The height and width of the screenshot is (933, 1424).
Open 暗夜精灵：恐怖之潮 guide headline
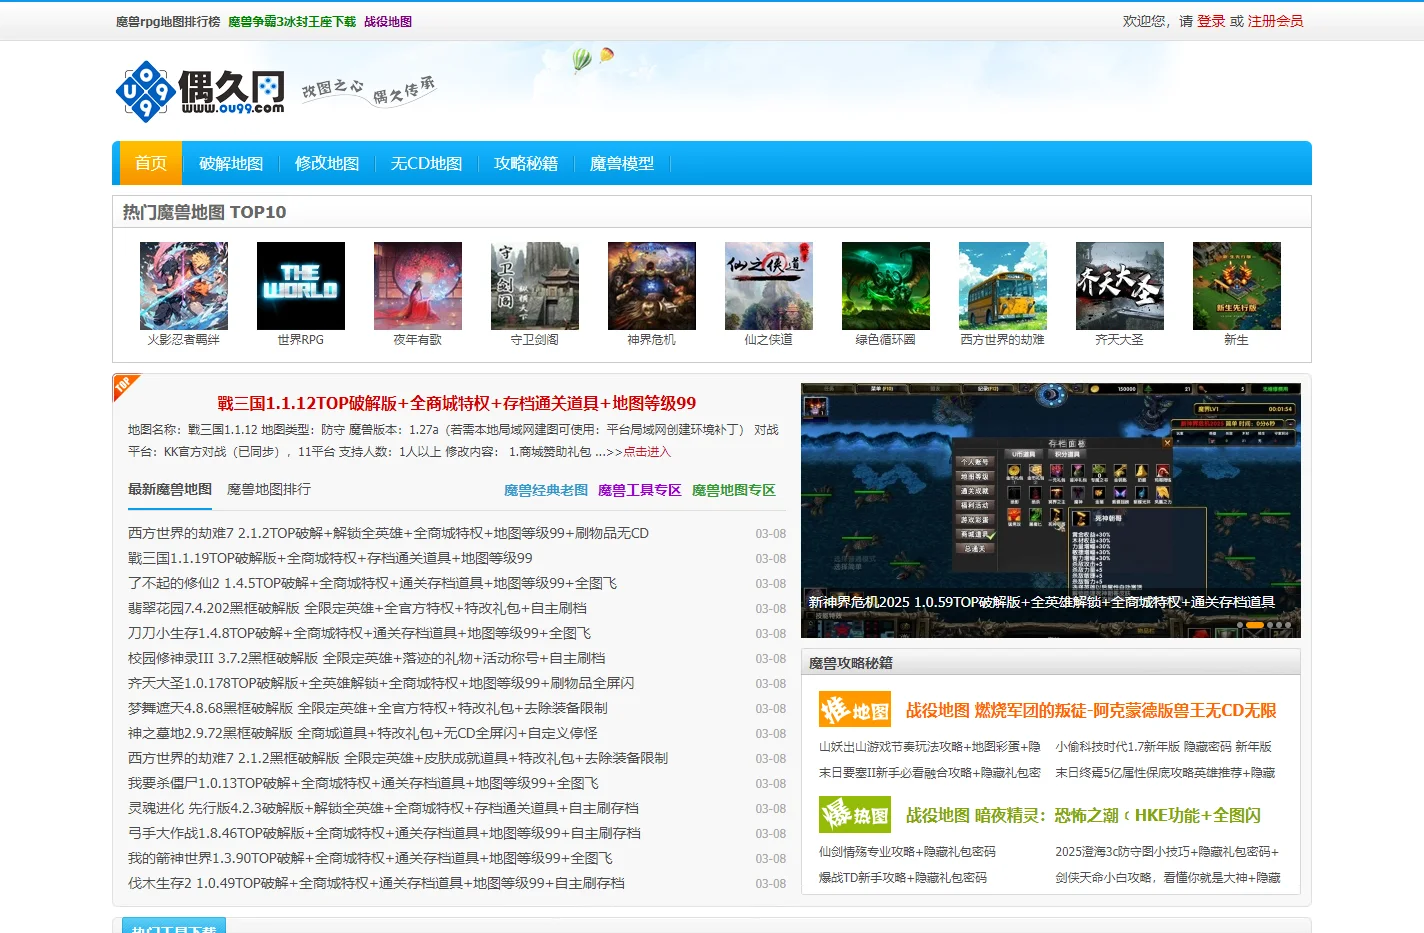coord(1083,815)
